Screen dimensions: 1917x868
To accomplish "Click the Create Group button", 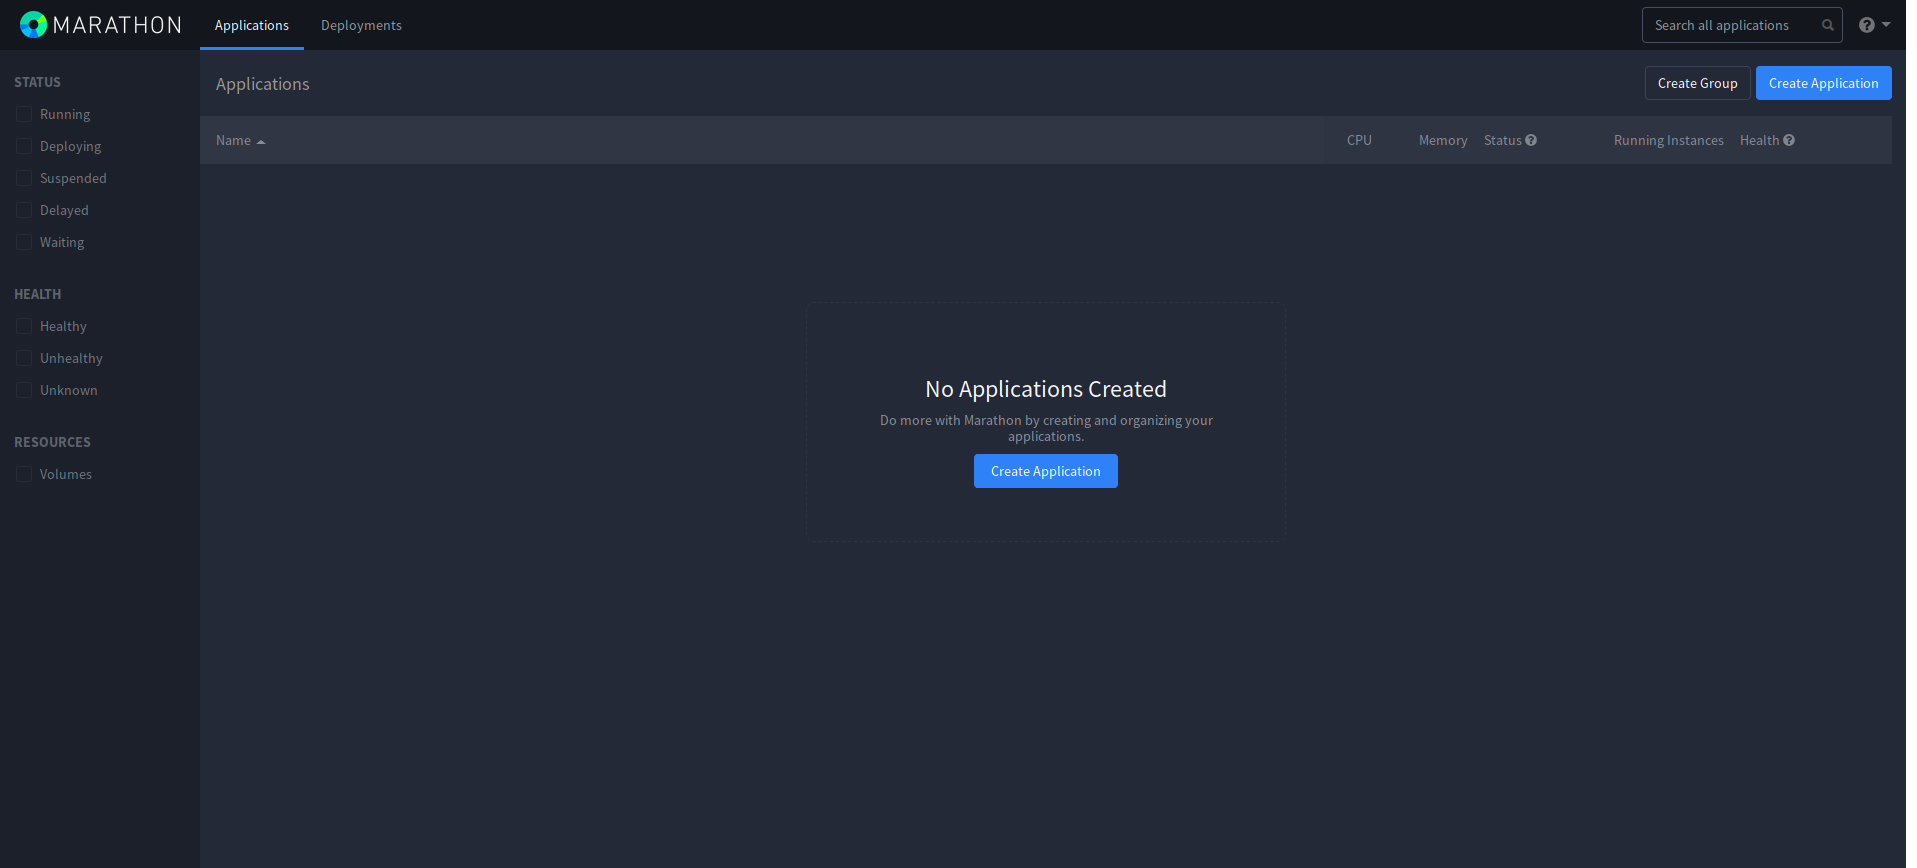I will pos(1697,83).
